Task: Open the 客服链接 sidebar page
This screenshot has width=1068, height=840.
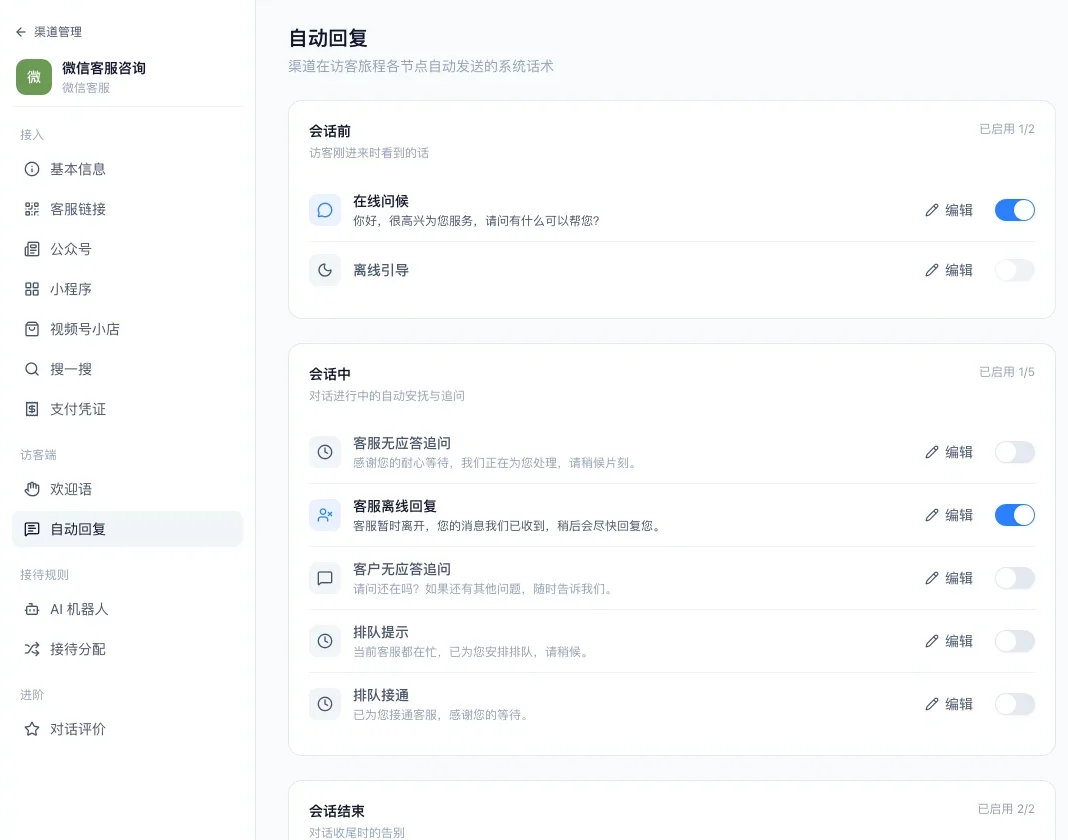Action: click(127, 209)
